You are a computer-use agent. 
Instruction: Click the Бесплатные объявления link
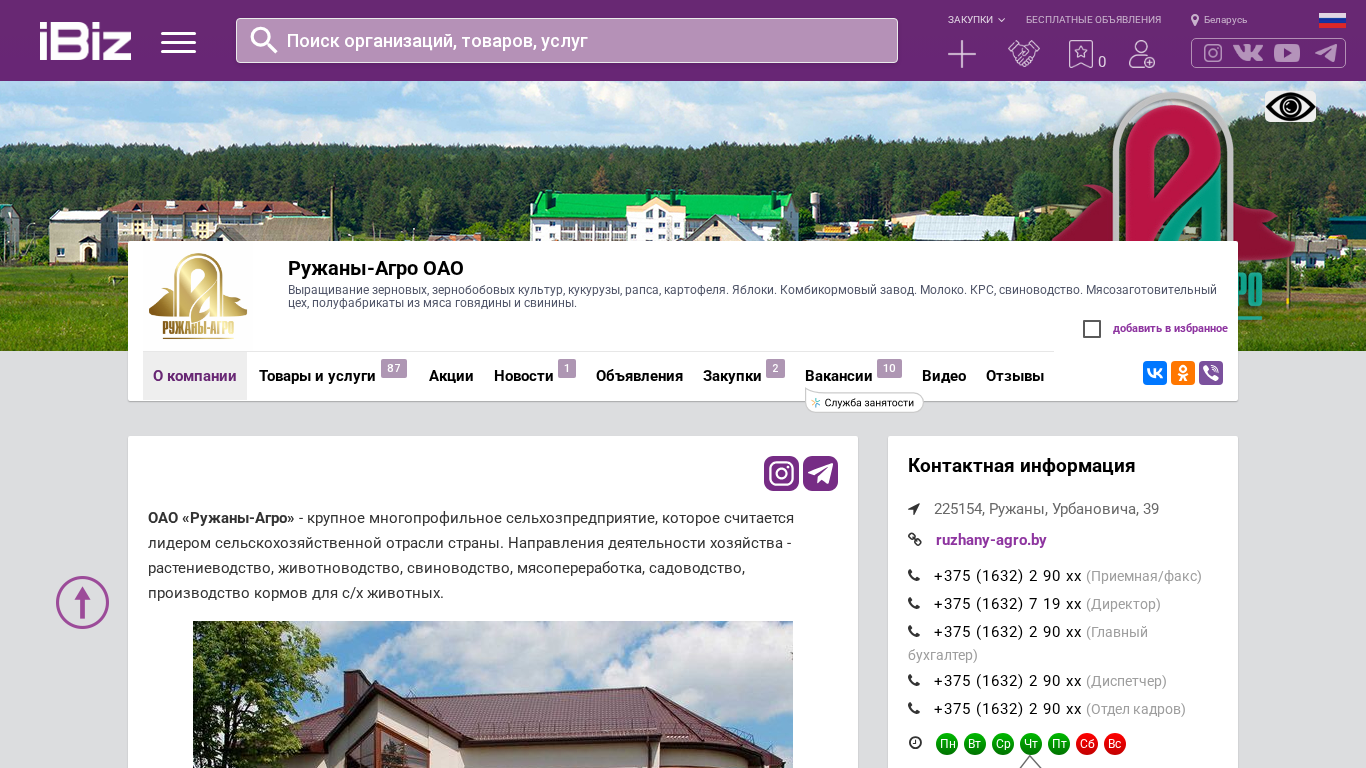point(1093,20)
